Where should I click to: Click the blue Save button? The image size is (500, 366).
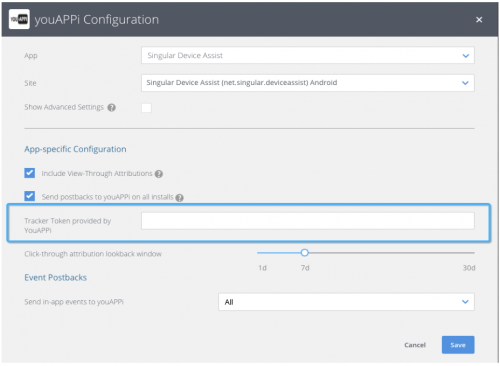458,345
